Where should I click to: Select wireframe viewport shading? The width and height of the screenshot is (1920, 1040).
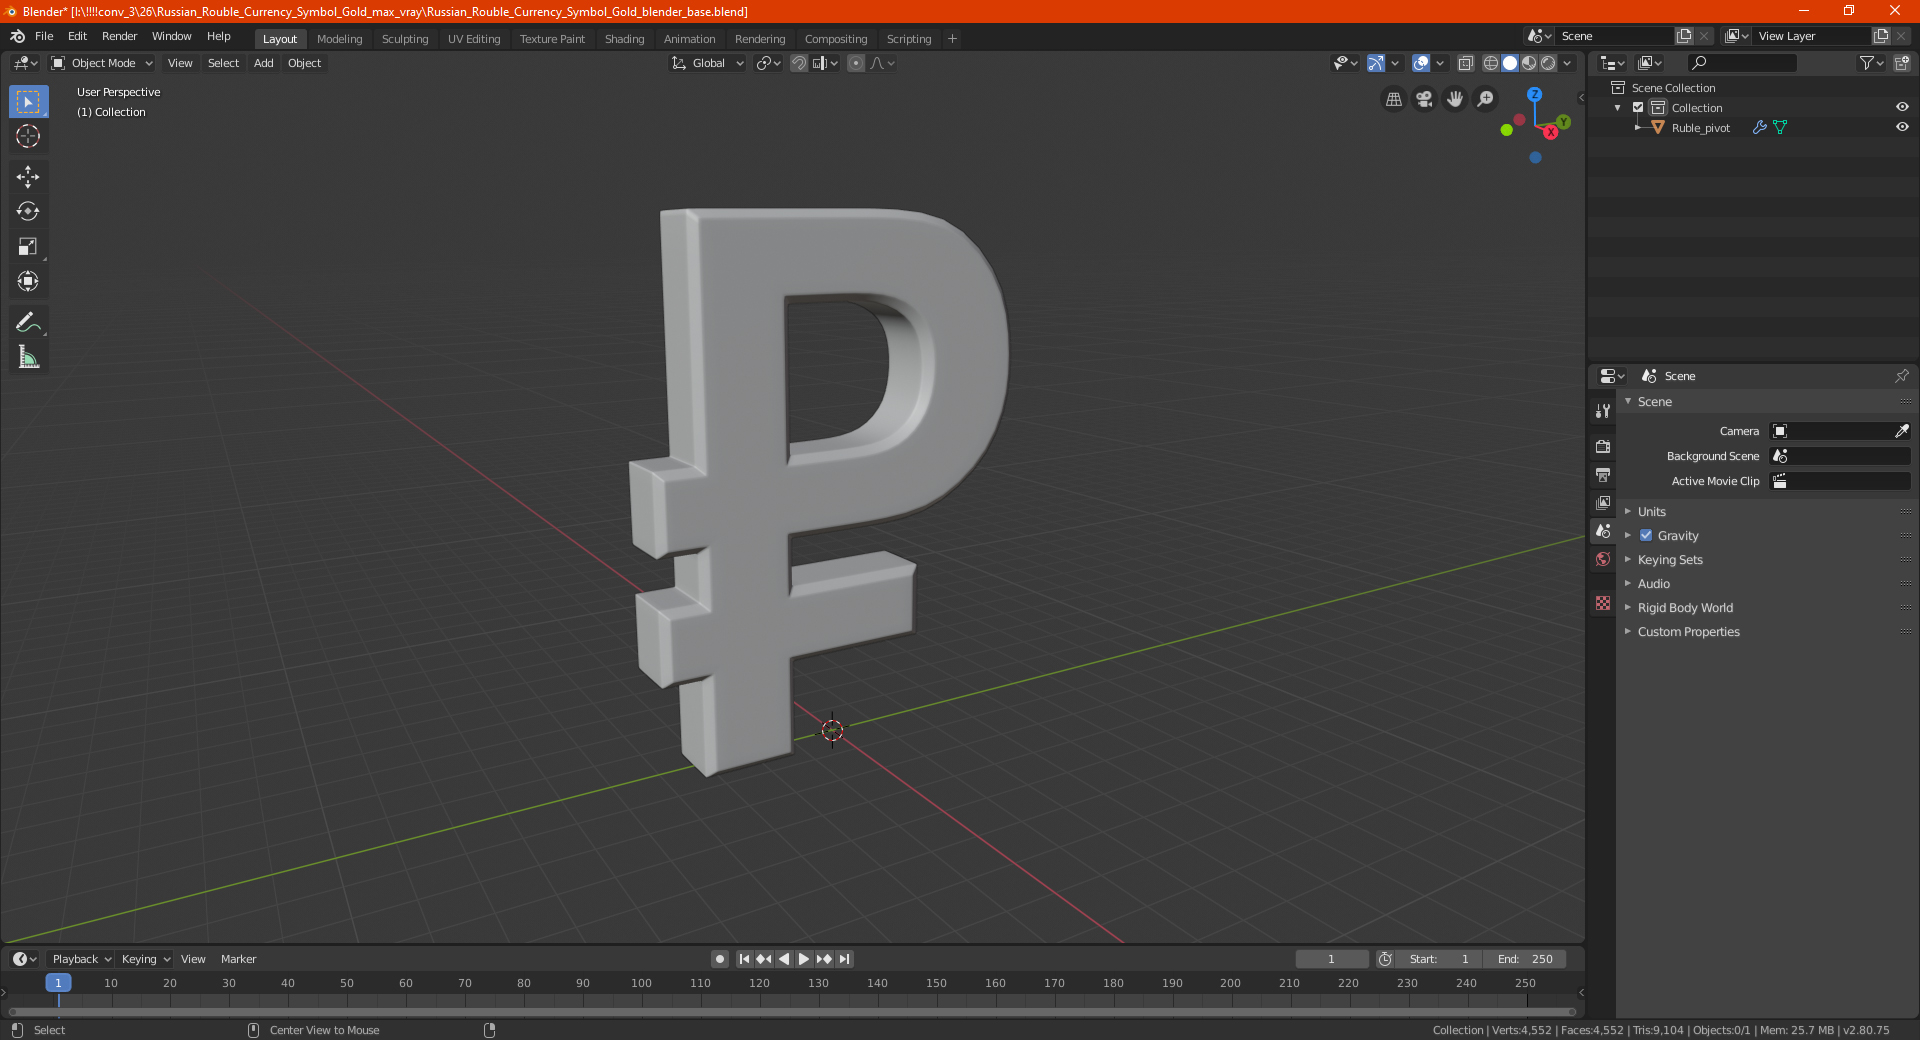pos(1491,63)
